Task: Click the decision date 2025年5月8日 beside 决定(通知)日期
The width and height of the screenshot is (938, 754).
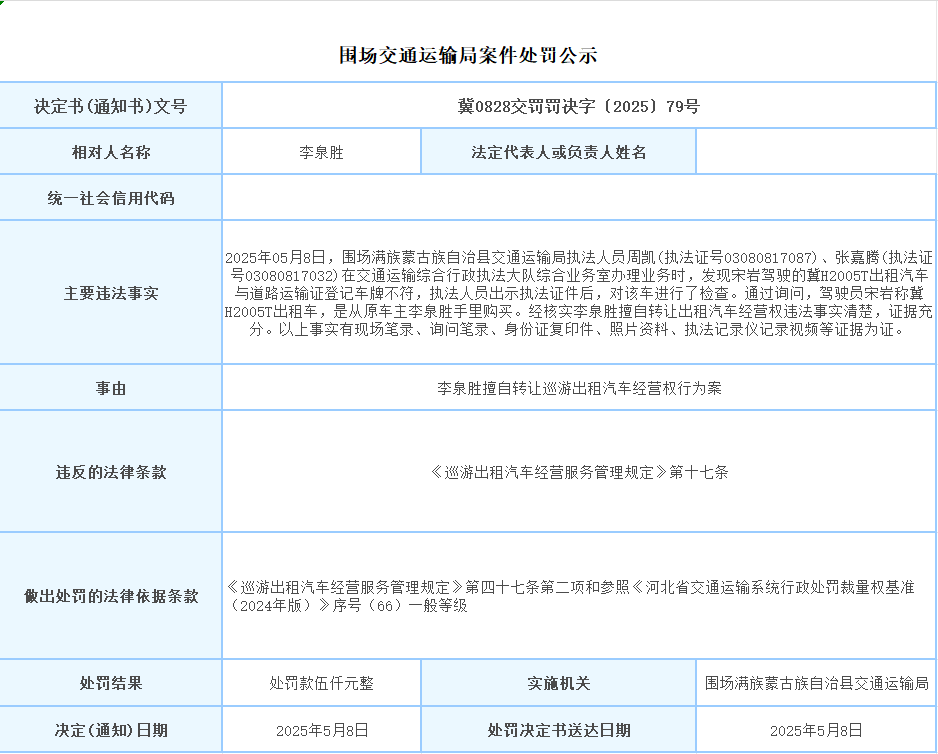Action: (322, 730)
